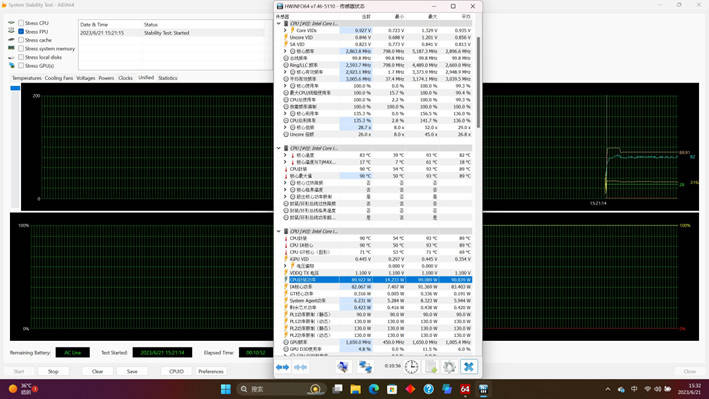The width and height of the screenshot is (709, 399).
Task: Click the HWiNFO clock reset timer icon
Action: (411, 367)
